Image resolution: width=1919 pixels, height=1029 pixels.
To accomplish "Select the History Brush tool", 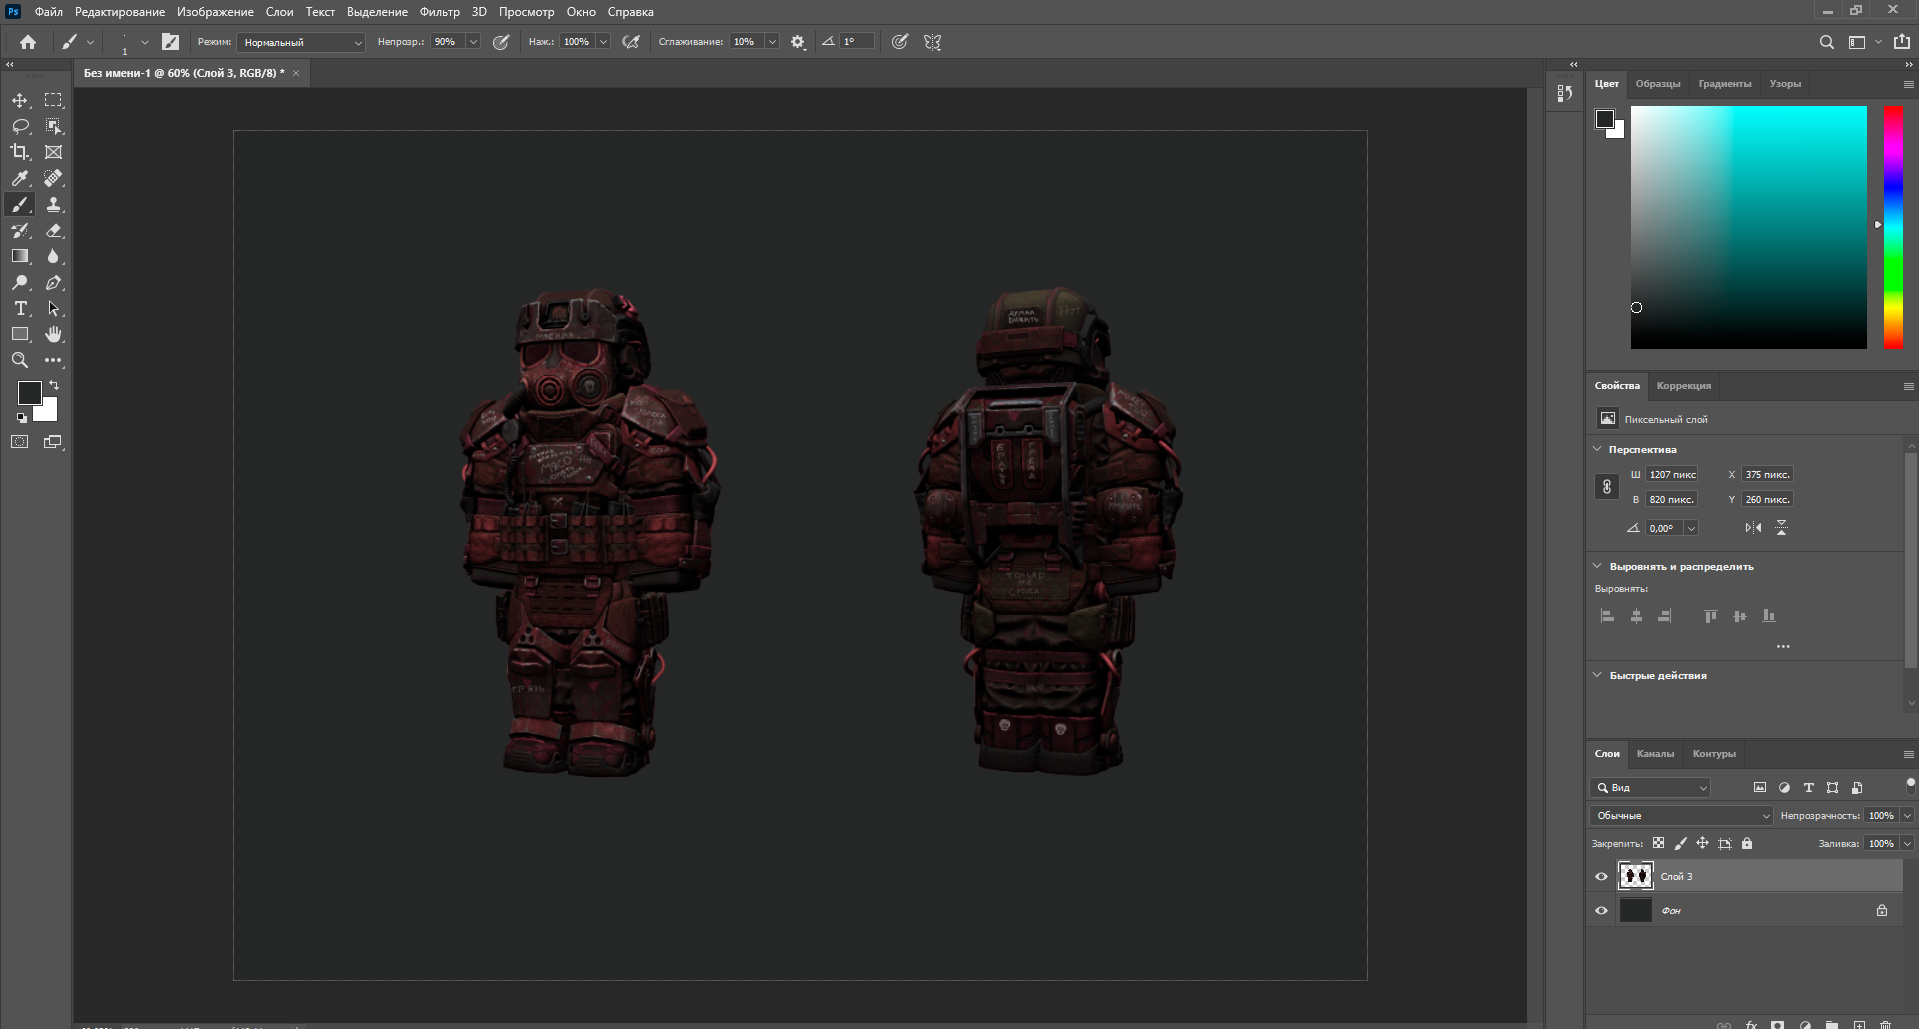I will point(20,230).
